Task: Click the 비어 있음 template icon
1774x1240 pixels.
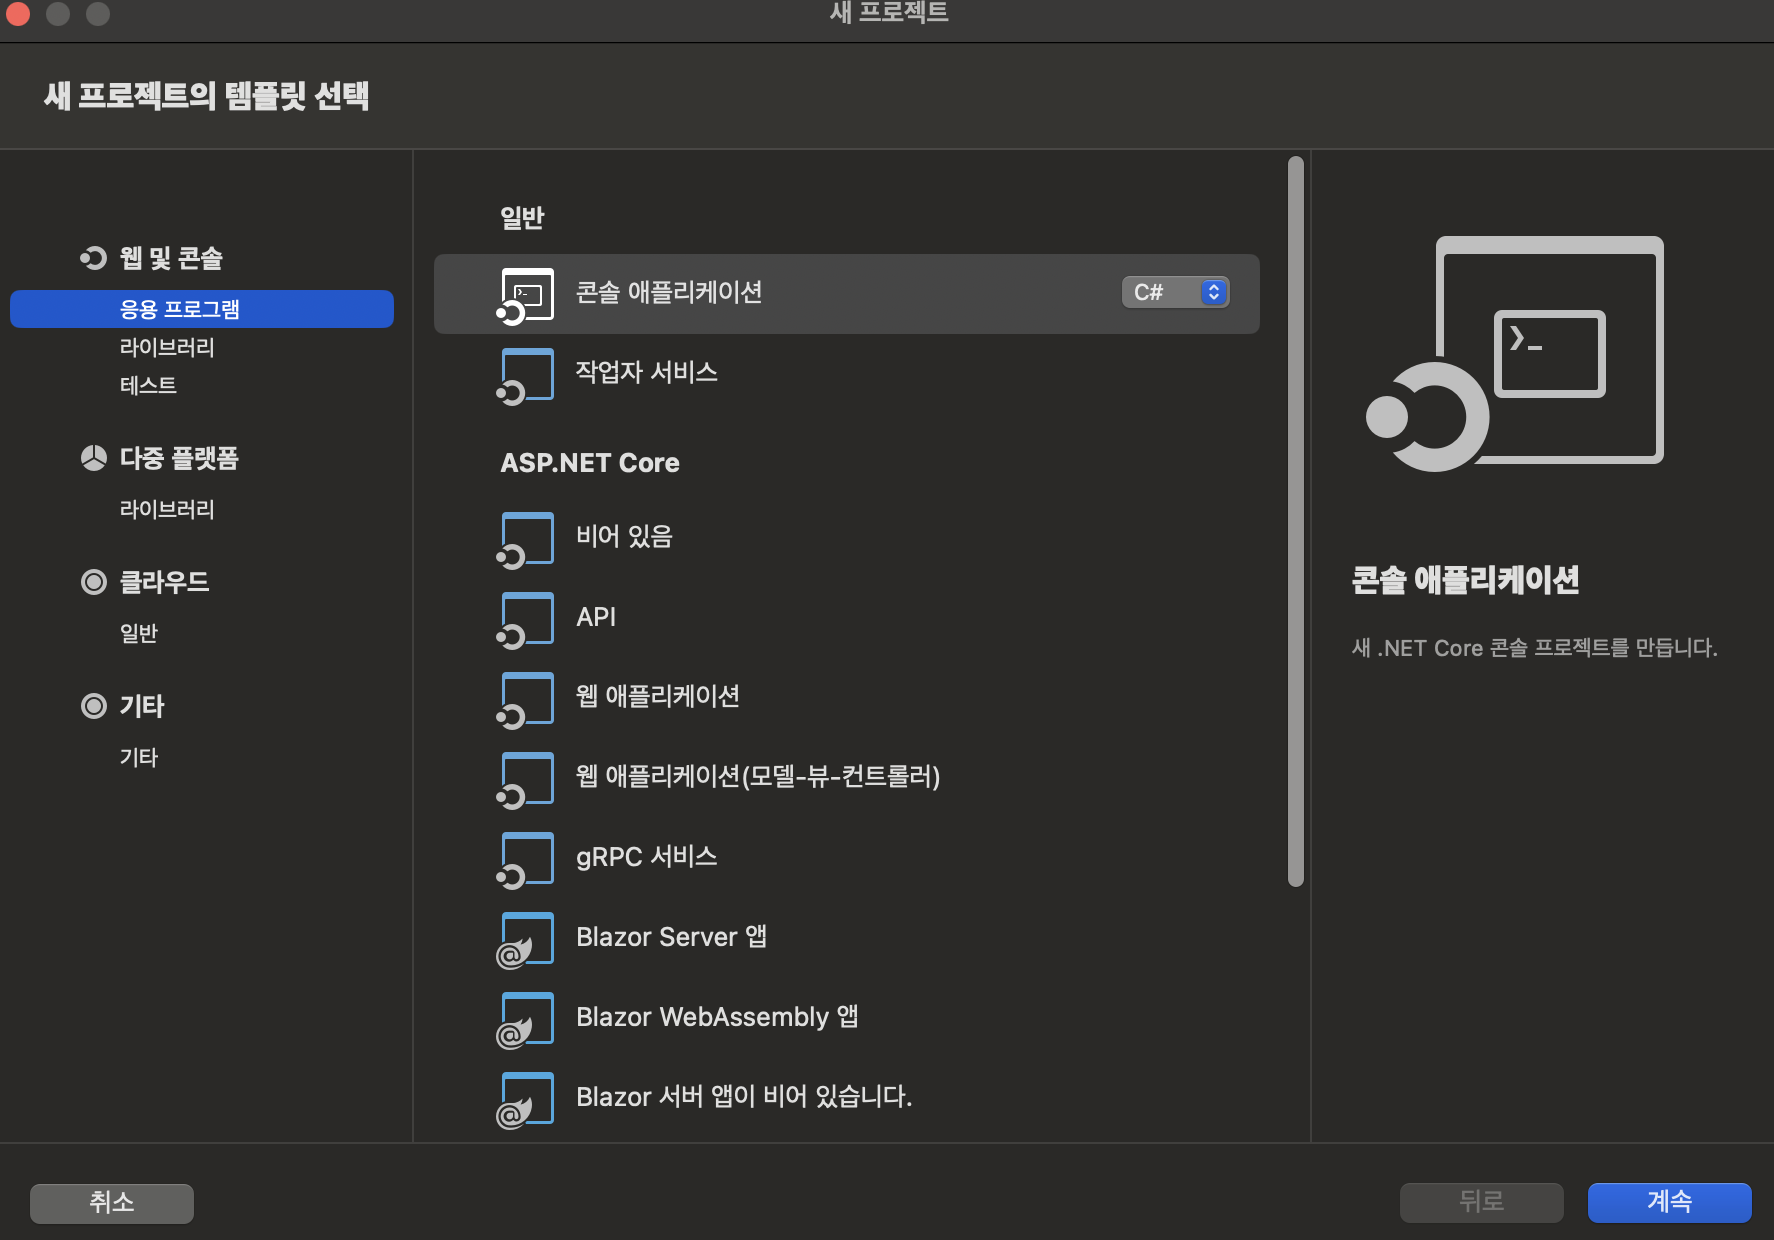Action: point(526,540)
